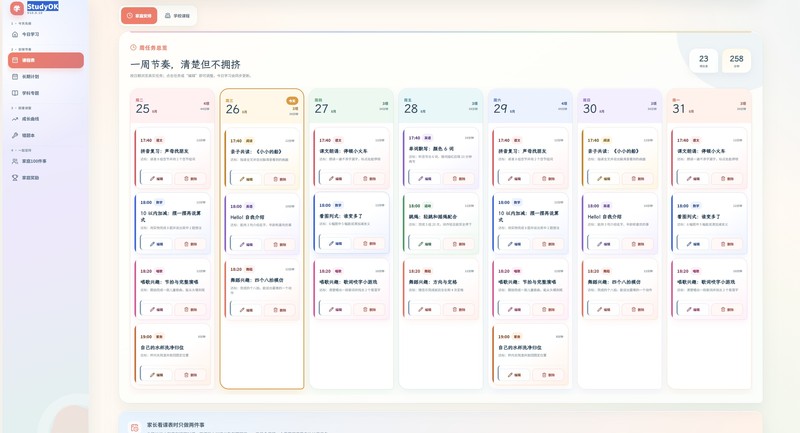Select 课程表 highlighted sidebar item
800x433 pixels.
point(46,60)
